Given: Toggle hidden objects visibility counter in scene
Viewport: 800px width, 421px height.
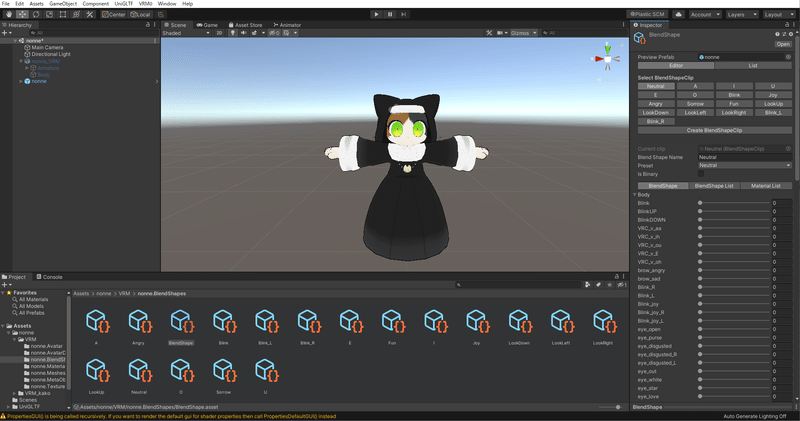Looking at the screenshot, I should tap(274, 33).
